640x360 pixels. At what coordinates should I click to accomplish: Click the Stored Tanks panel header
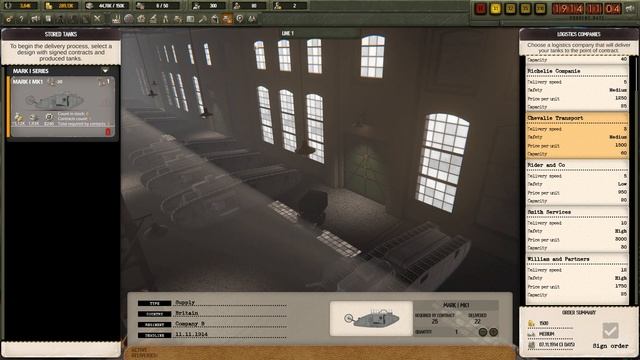tap(61, 34)
